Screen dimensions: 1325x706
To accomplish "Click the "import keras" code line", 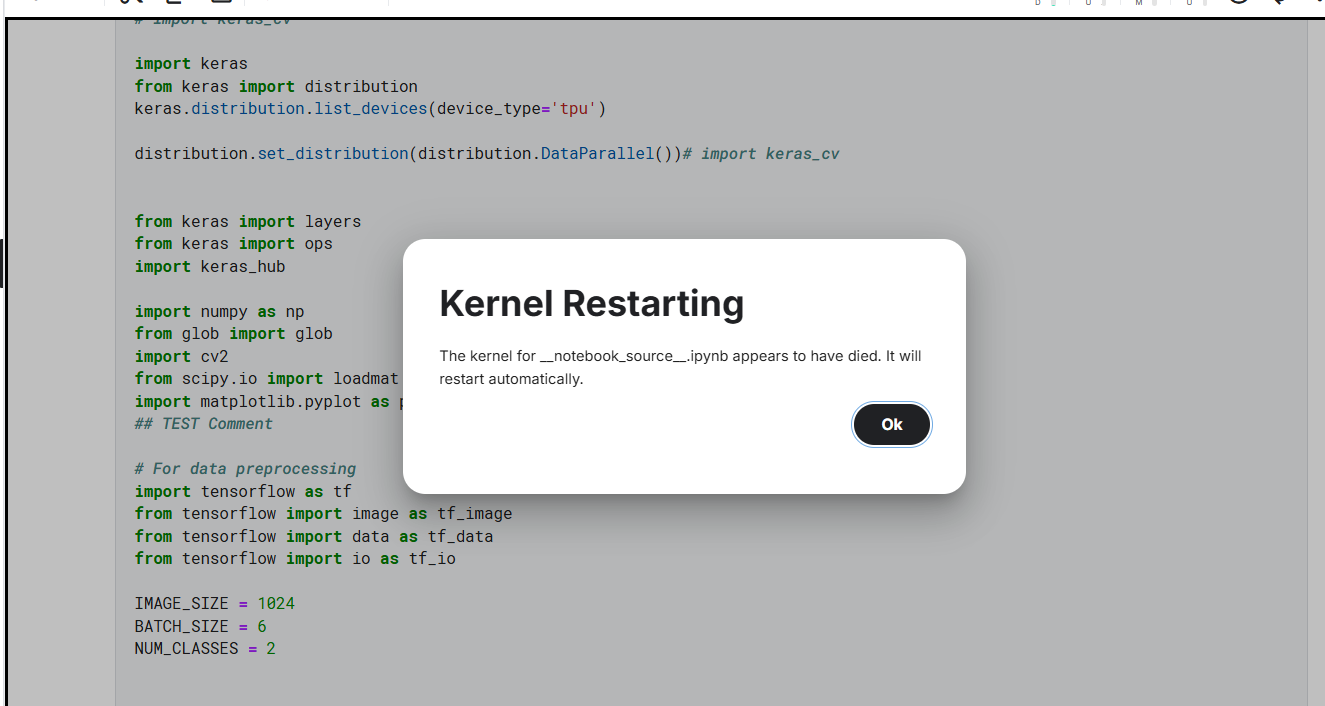I will point(191,63).
